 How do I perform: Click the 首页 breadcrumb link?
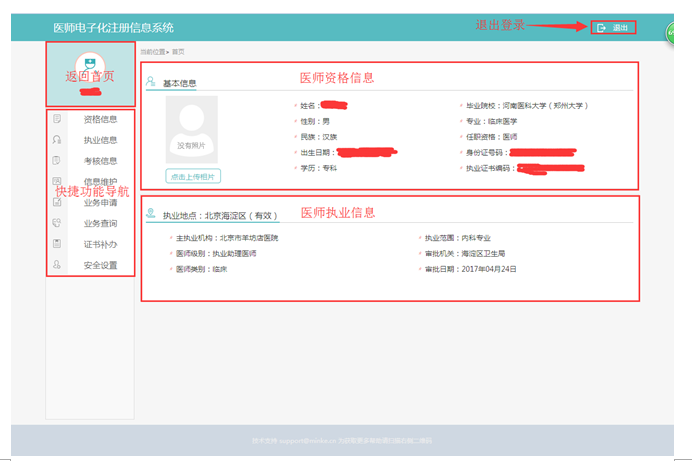pos(178,51)
